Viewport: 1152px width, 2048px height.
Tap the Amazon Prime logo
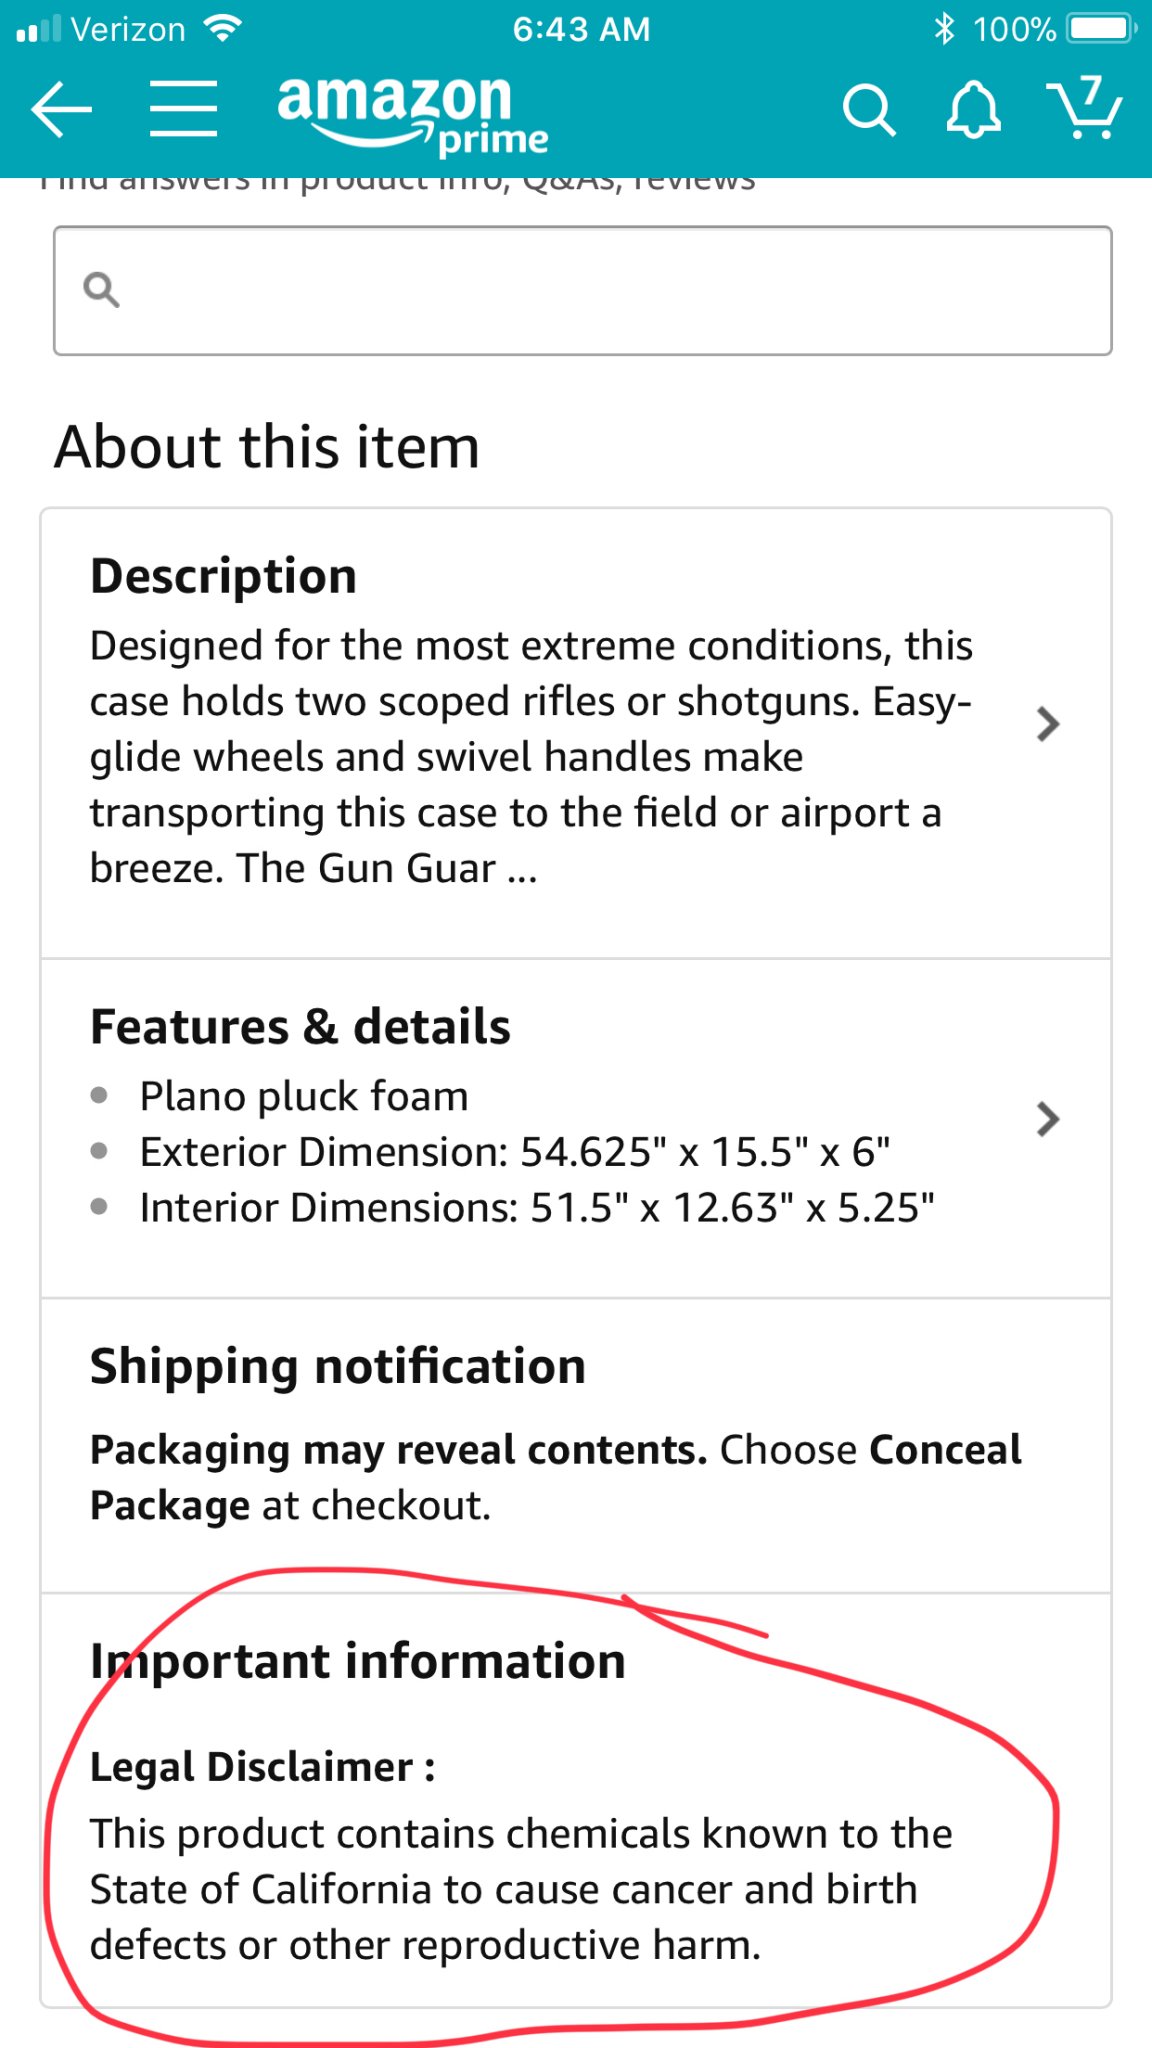click(x=411, y=113)
